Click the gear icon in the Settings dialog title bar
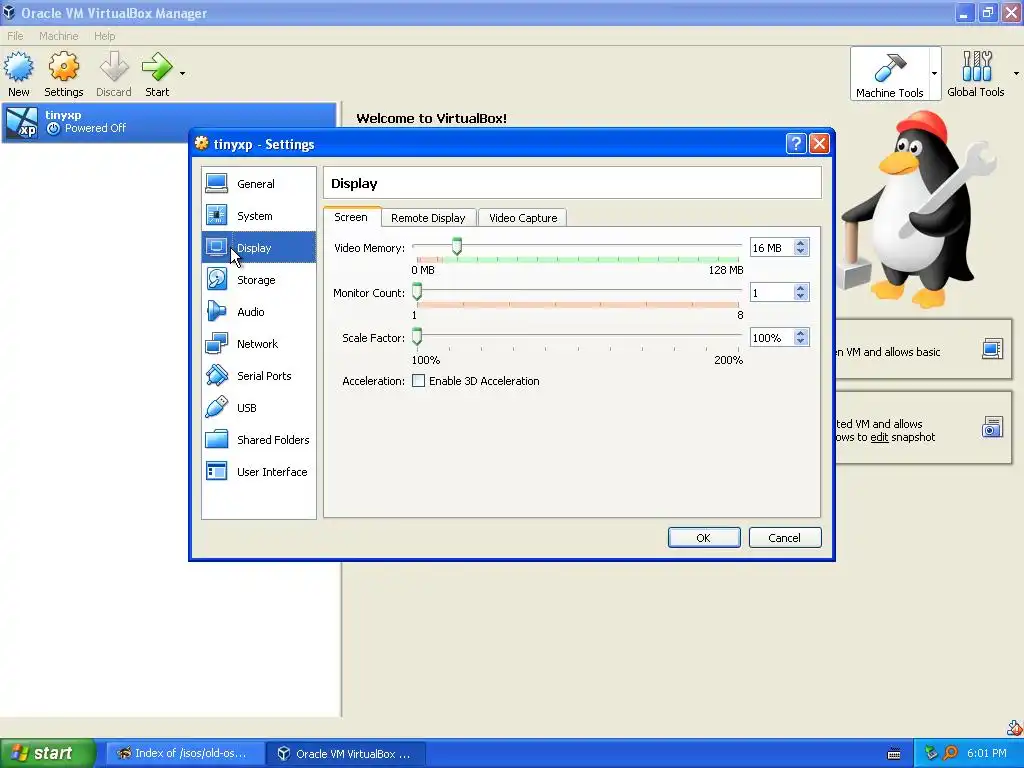 pos(202,144)
